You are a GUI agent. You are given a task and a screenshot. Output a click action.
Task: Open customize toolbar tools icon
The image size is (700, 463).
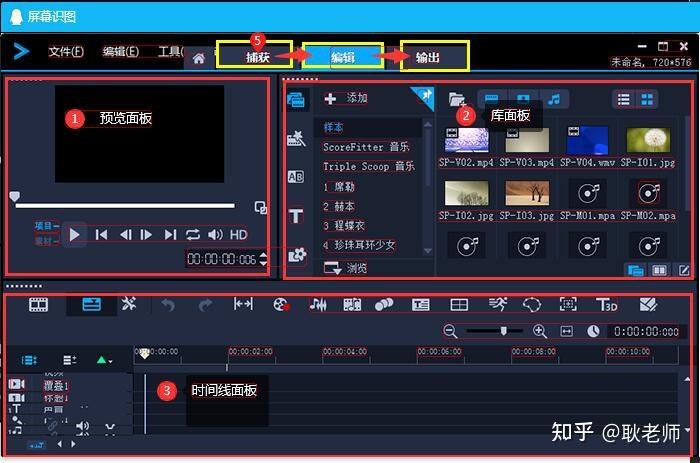coord(129,304)
